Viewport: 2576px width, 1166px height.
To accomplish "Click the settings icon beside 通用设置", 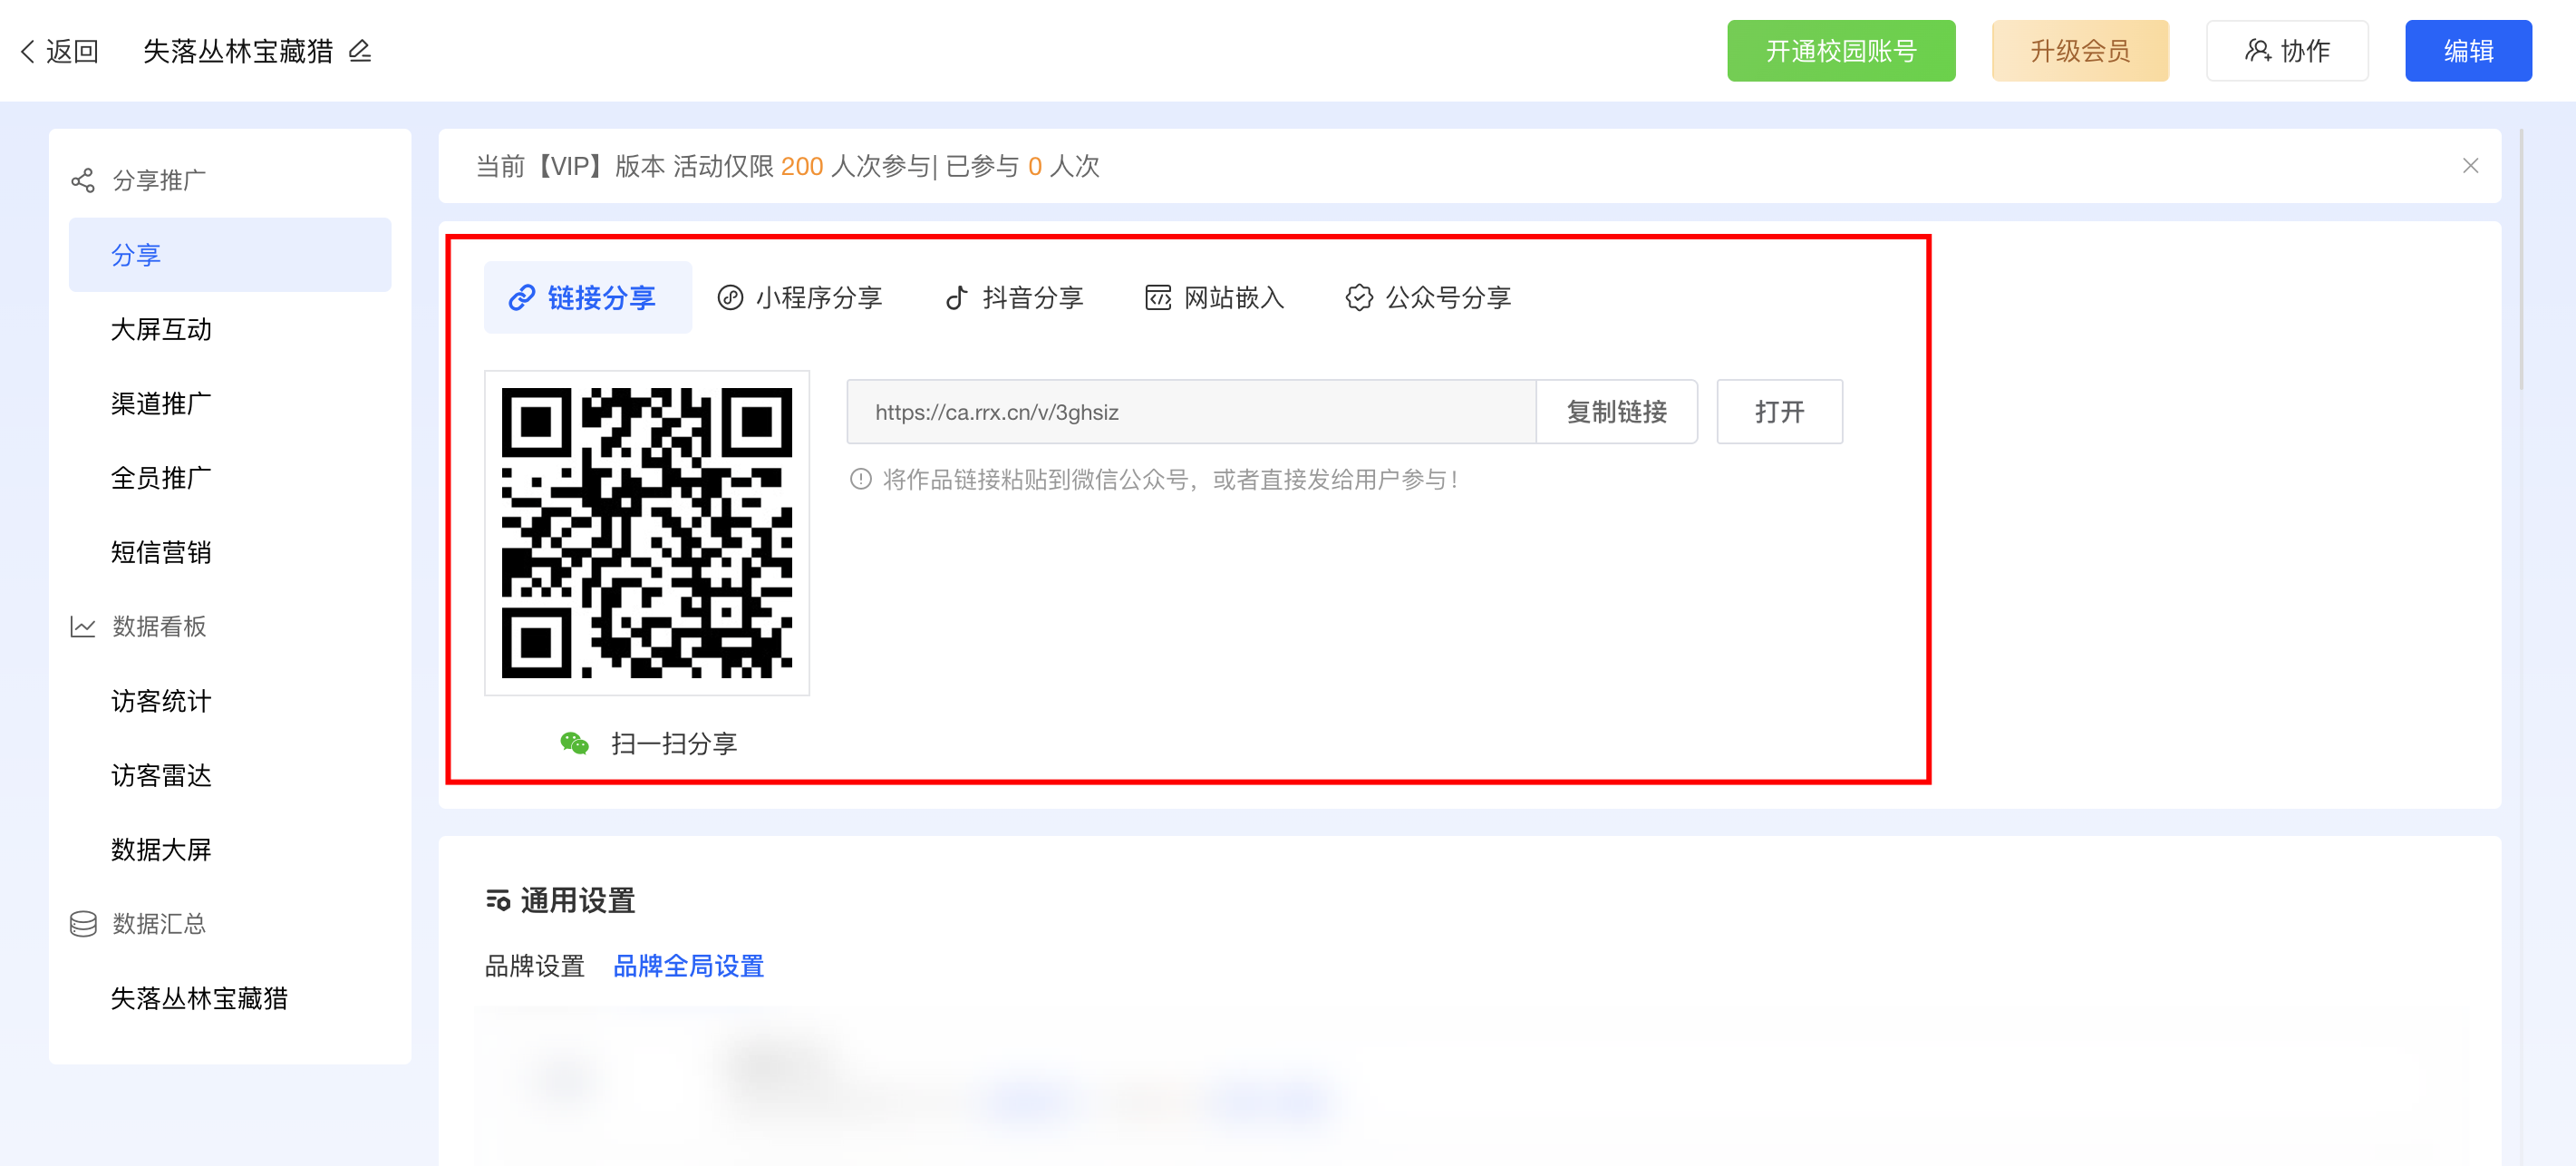I will (498, 900).
